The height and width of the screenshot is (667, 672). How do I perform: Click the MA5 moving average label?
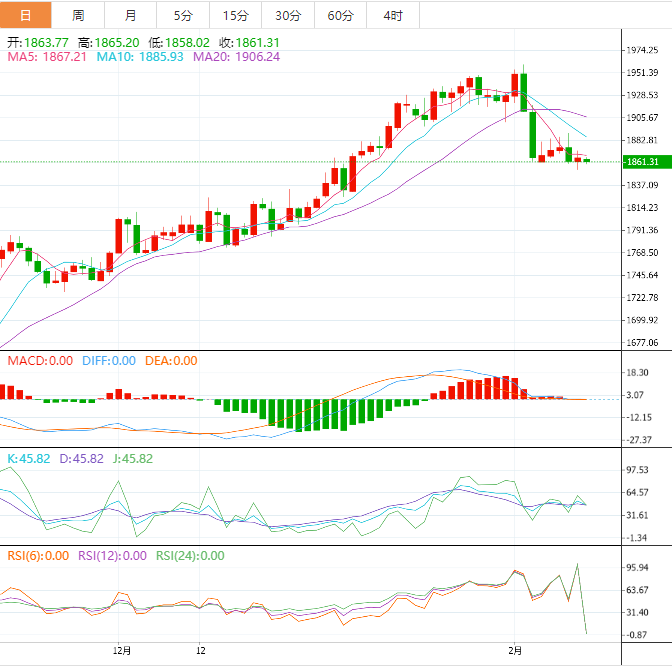tap(48, 57)
